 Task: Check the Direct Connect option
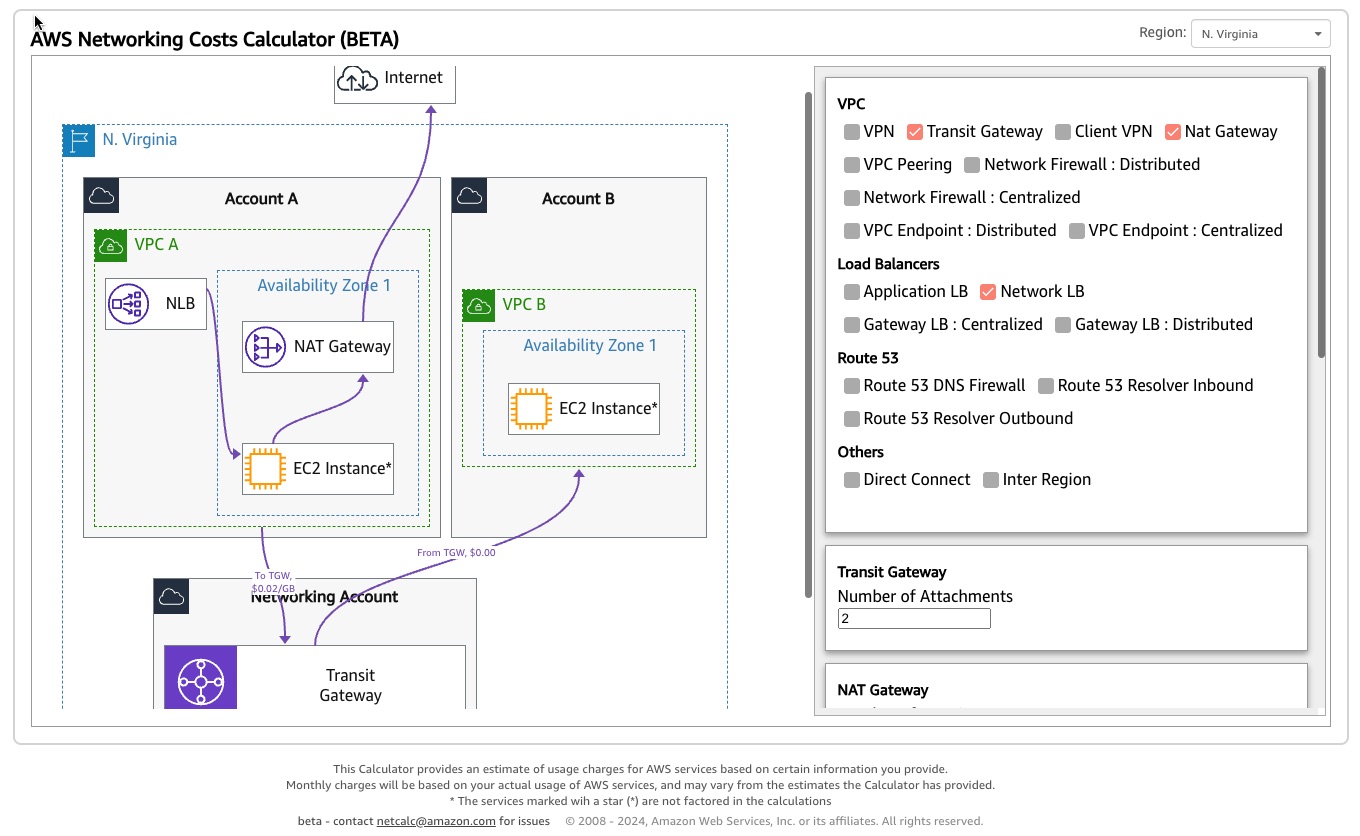pyautogui.click(x=852, y=480)
